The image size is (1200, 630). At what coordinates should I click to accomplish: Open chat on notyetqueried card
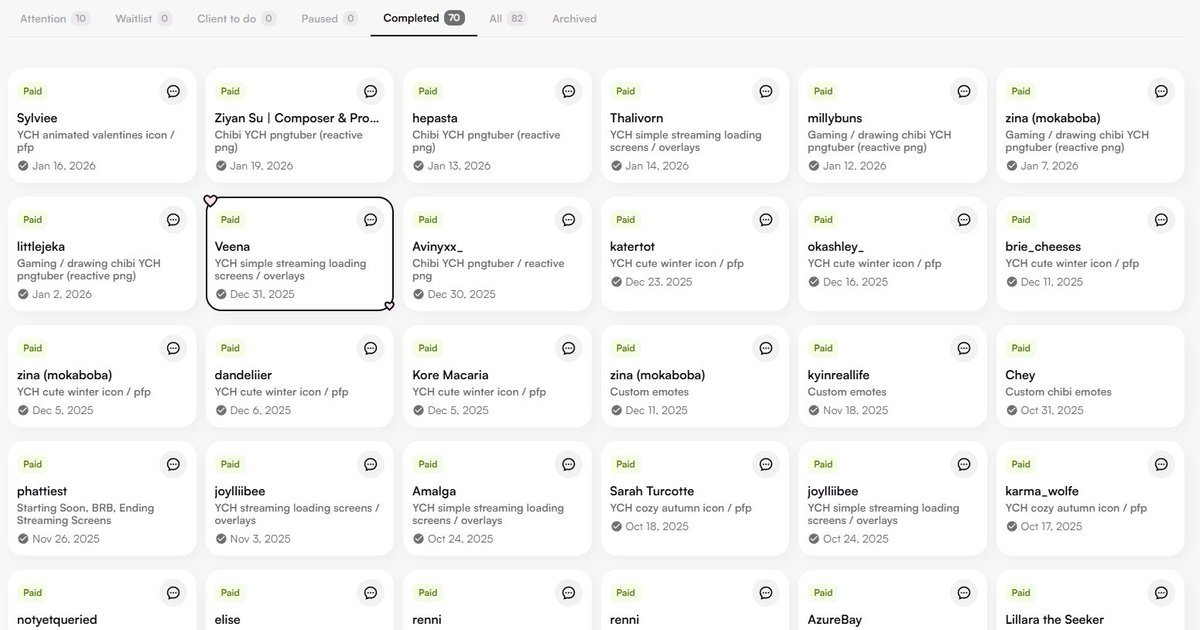click(173, 592)
